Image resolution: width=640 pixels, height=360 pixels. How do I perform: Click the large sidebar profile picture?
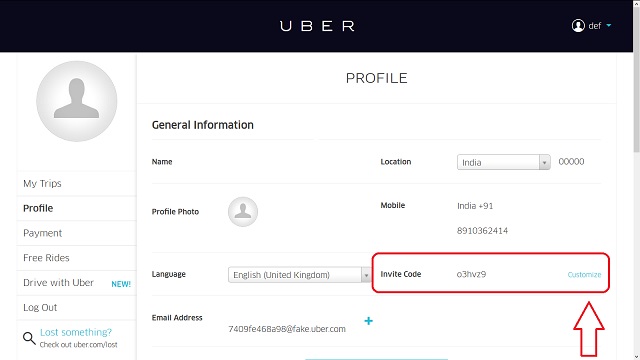click(x=77, y=101)
